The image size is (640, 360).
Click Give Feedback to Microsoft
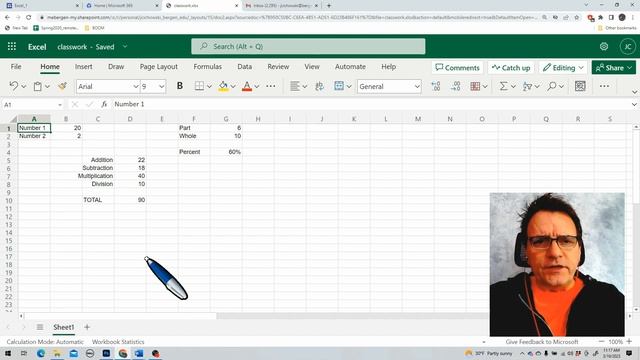click(x=542, y=342)
